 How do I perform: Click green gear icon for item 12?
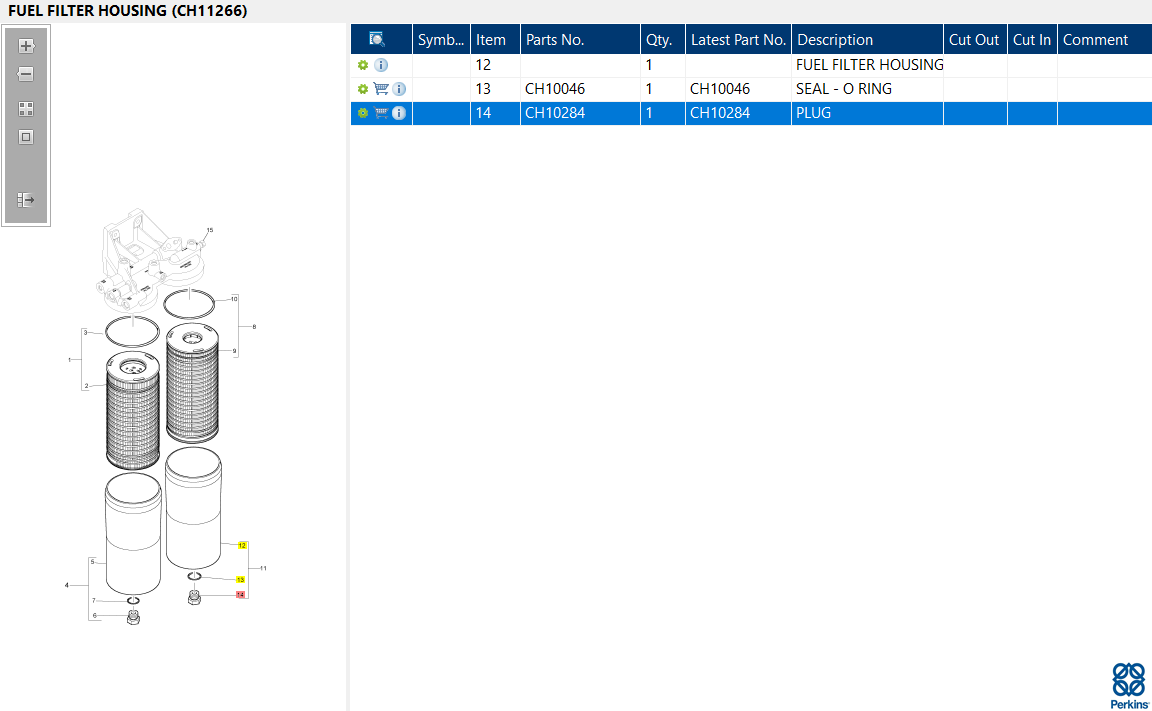tap(363, 65)
